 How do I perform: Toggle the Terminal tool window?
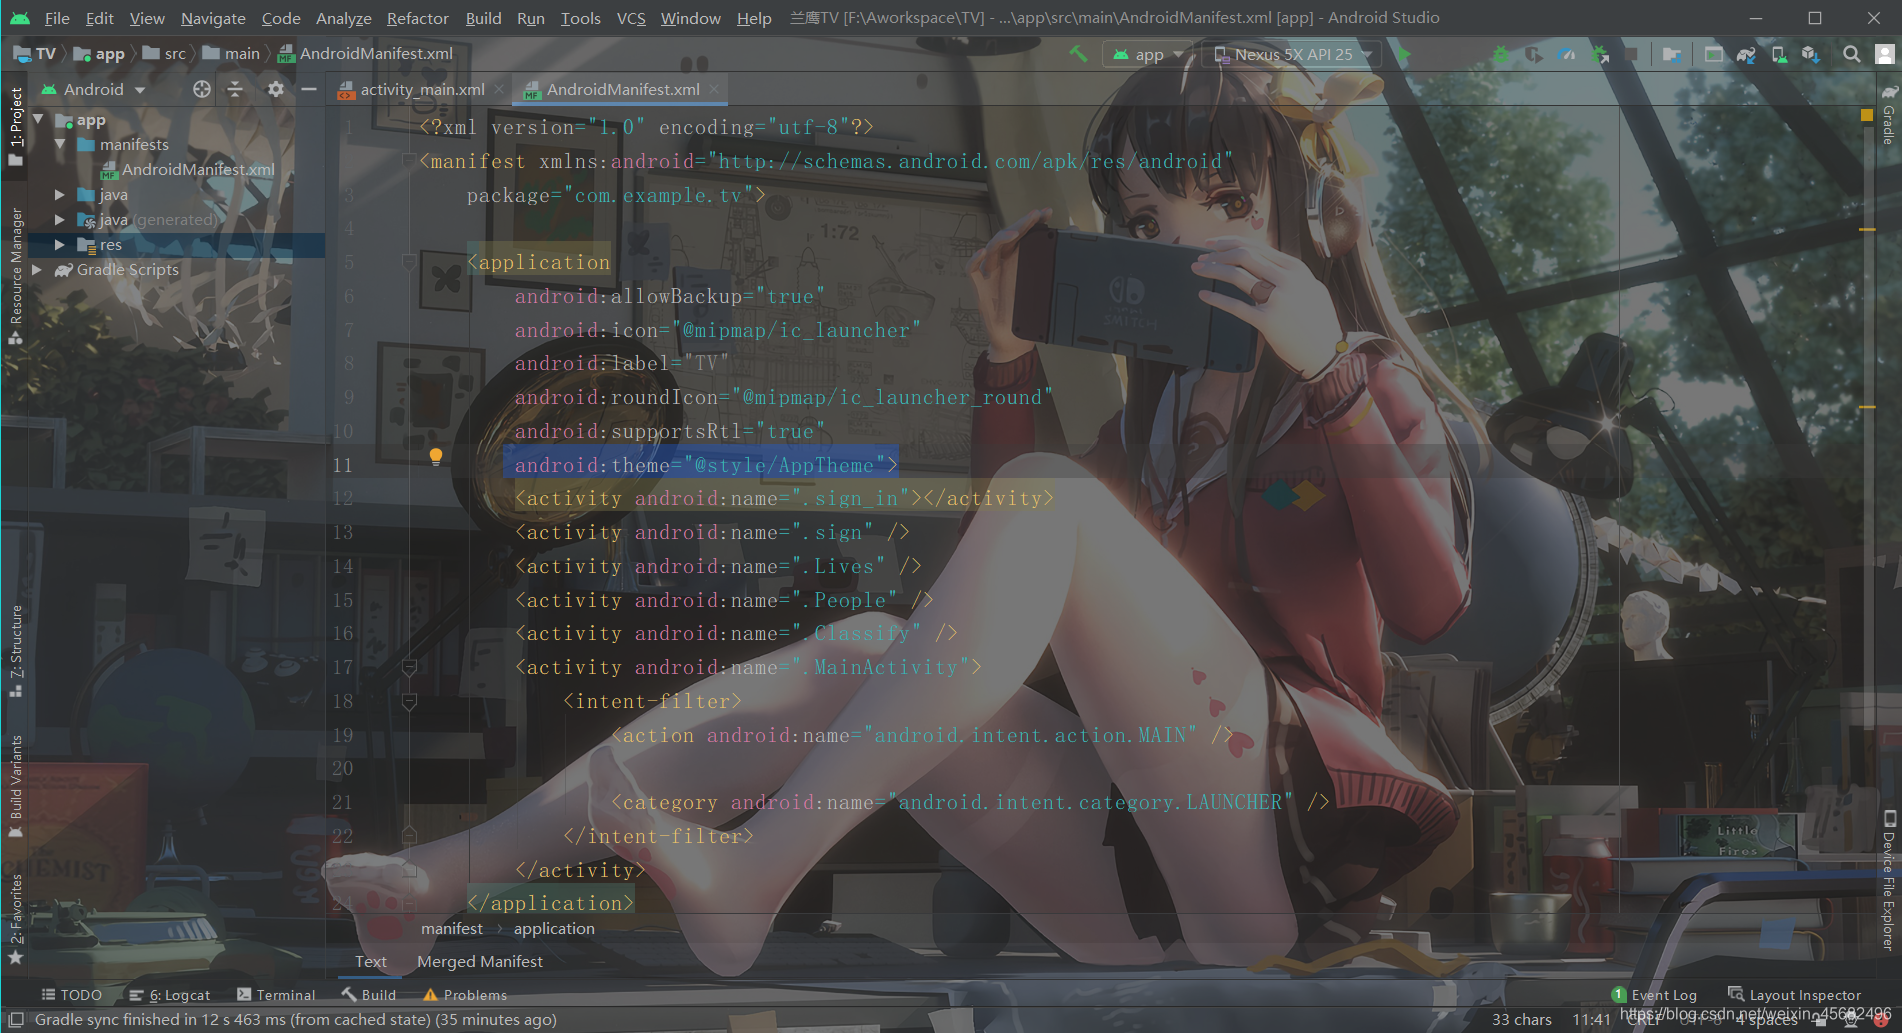(x=276, y=995)
